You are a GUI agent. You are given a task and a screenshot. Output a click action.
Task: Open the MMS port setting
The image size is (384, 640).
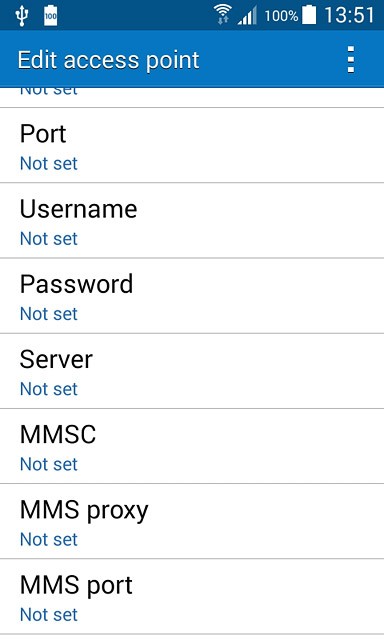click(192, 596)
